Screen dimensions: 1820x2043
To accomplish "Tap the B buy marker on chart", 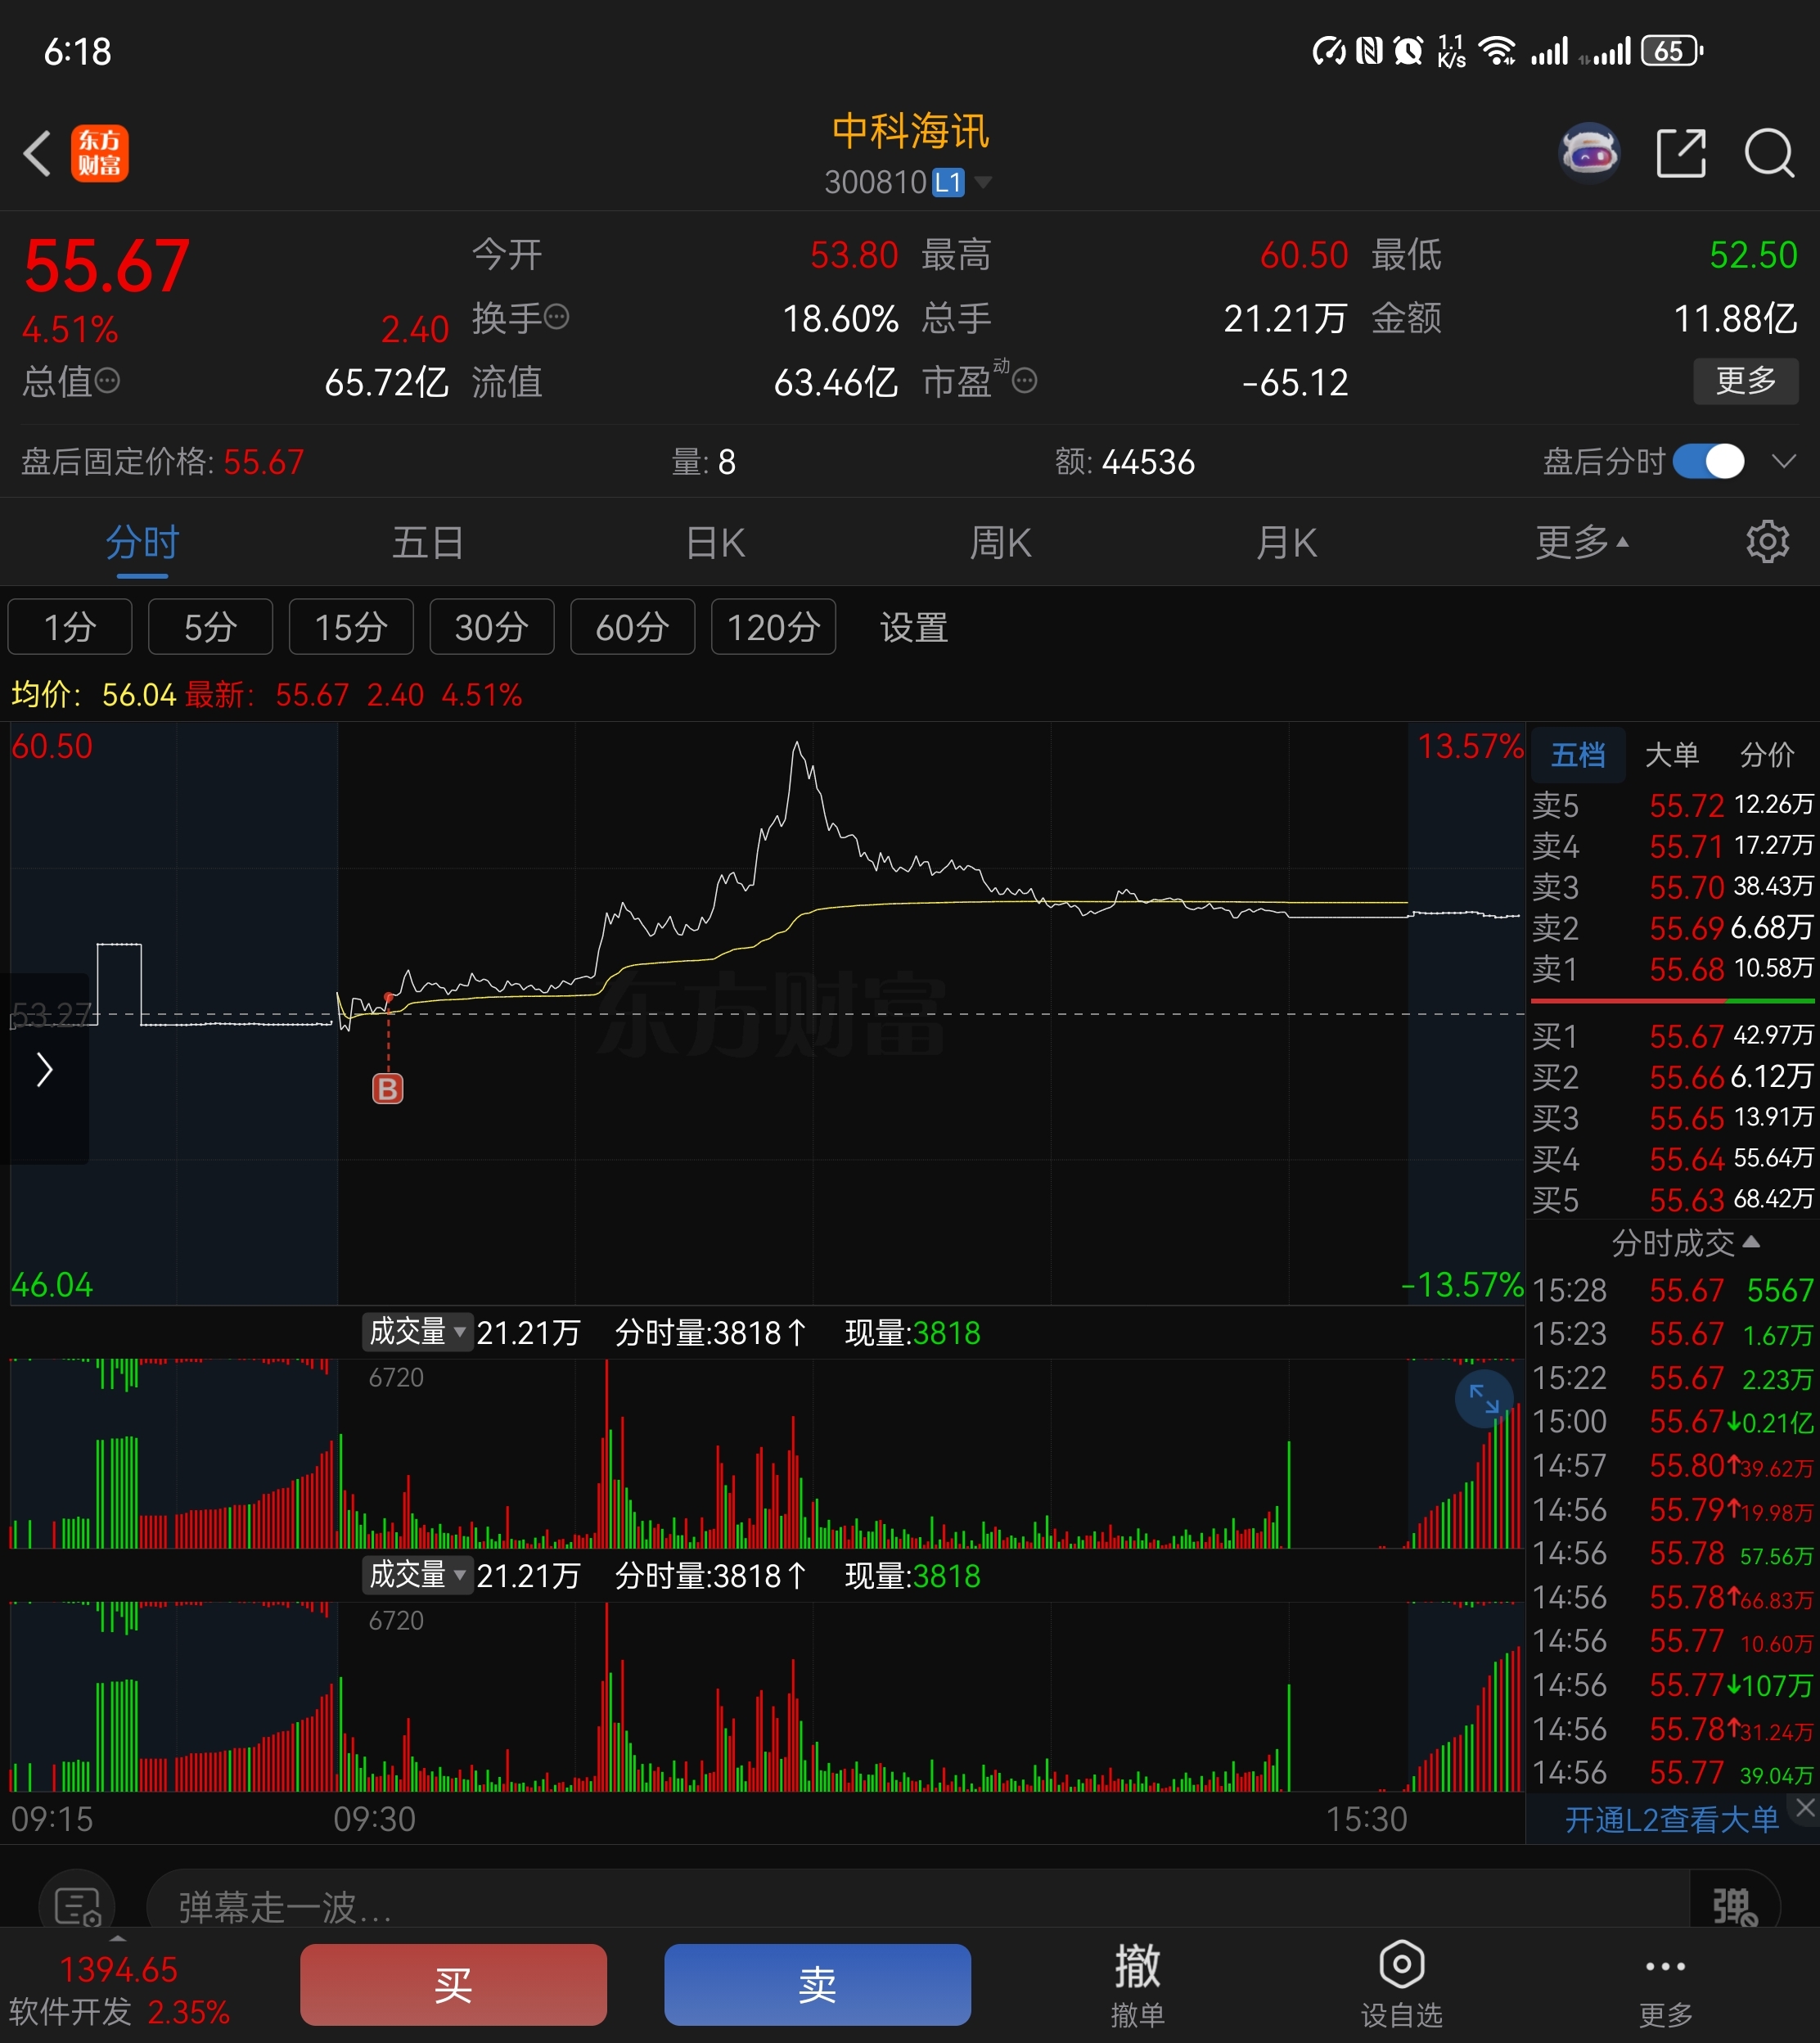I will click(388, 1088).
